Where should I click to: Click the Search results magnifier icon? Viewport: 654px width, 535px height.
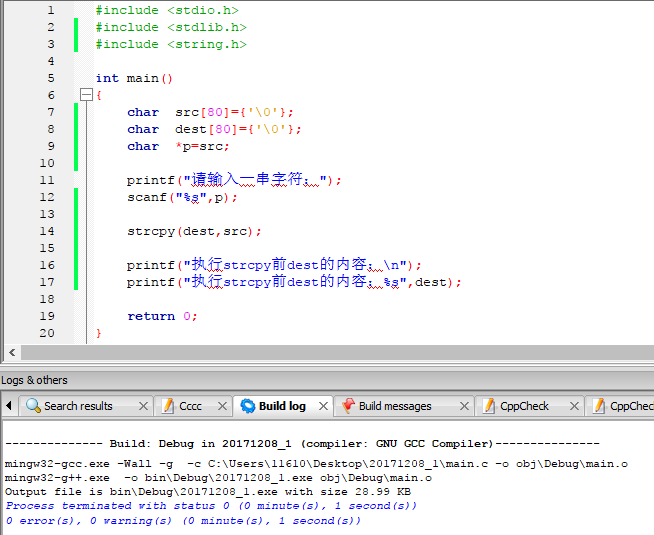pos(33,406)
